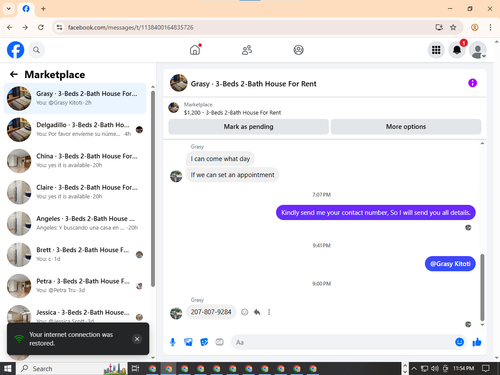Click the Grasy chat header listing thumbnail

point(179,83)
